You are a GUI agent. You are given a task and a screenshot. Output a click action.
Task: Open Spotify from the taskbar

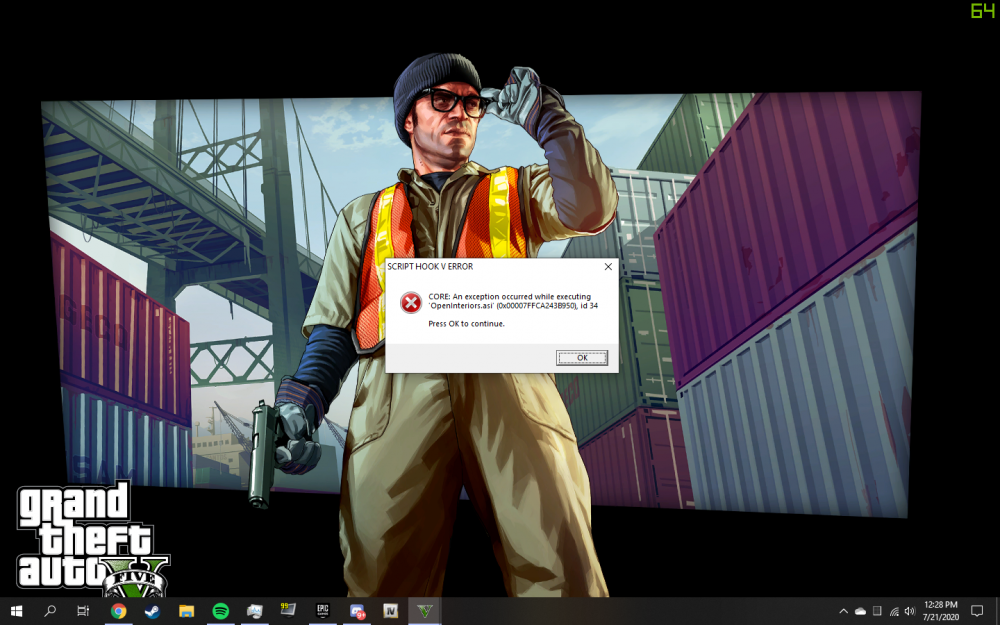pyautogui.click(x=220, y=610)
